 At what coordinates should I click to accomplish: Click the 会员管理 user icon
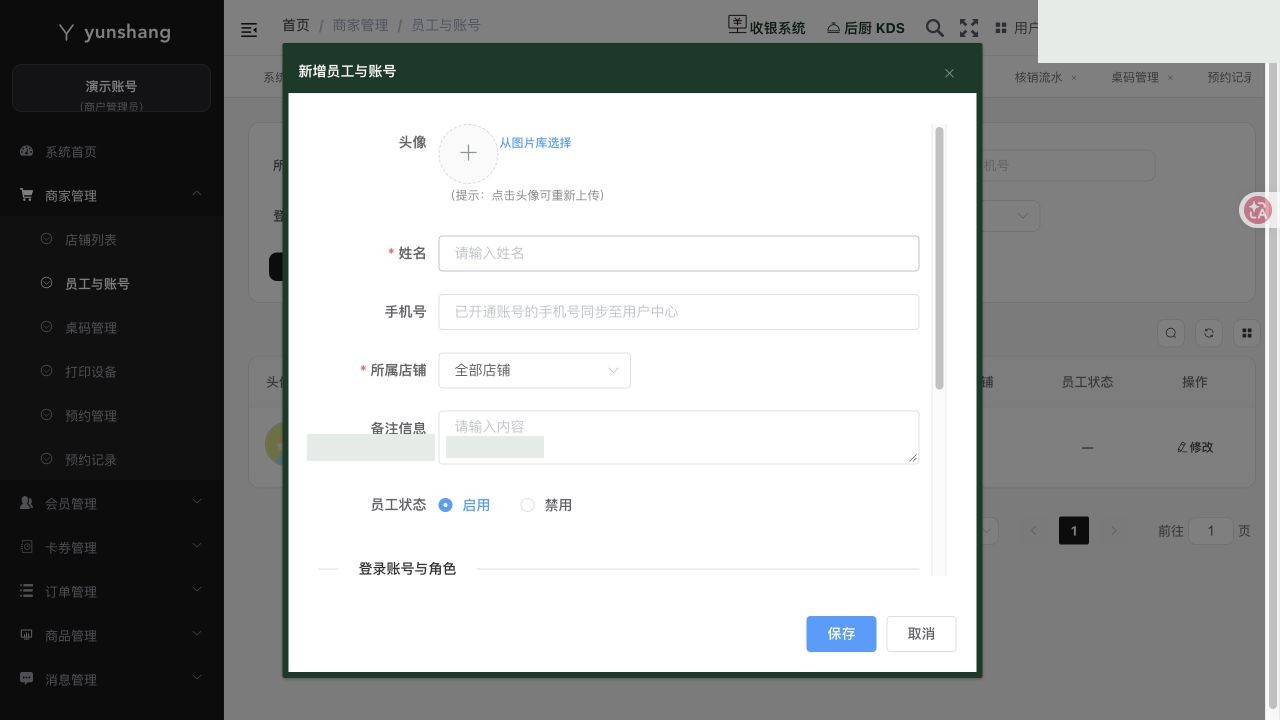[27, 503]
